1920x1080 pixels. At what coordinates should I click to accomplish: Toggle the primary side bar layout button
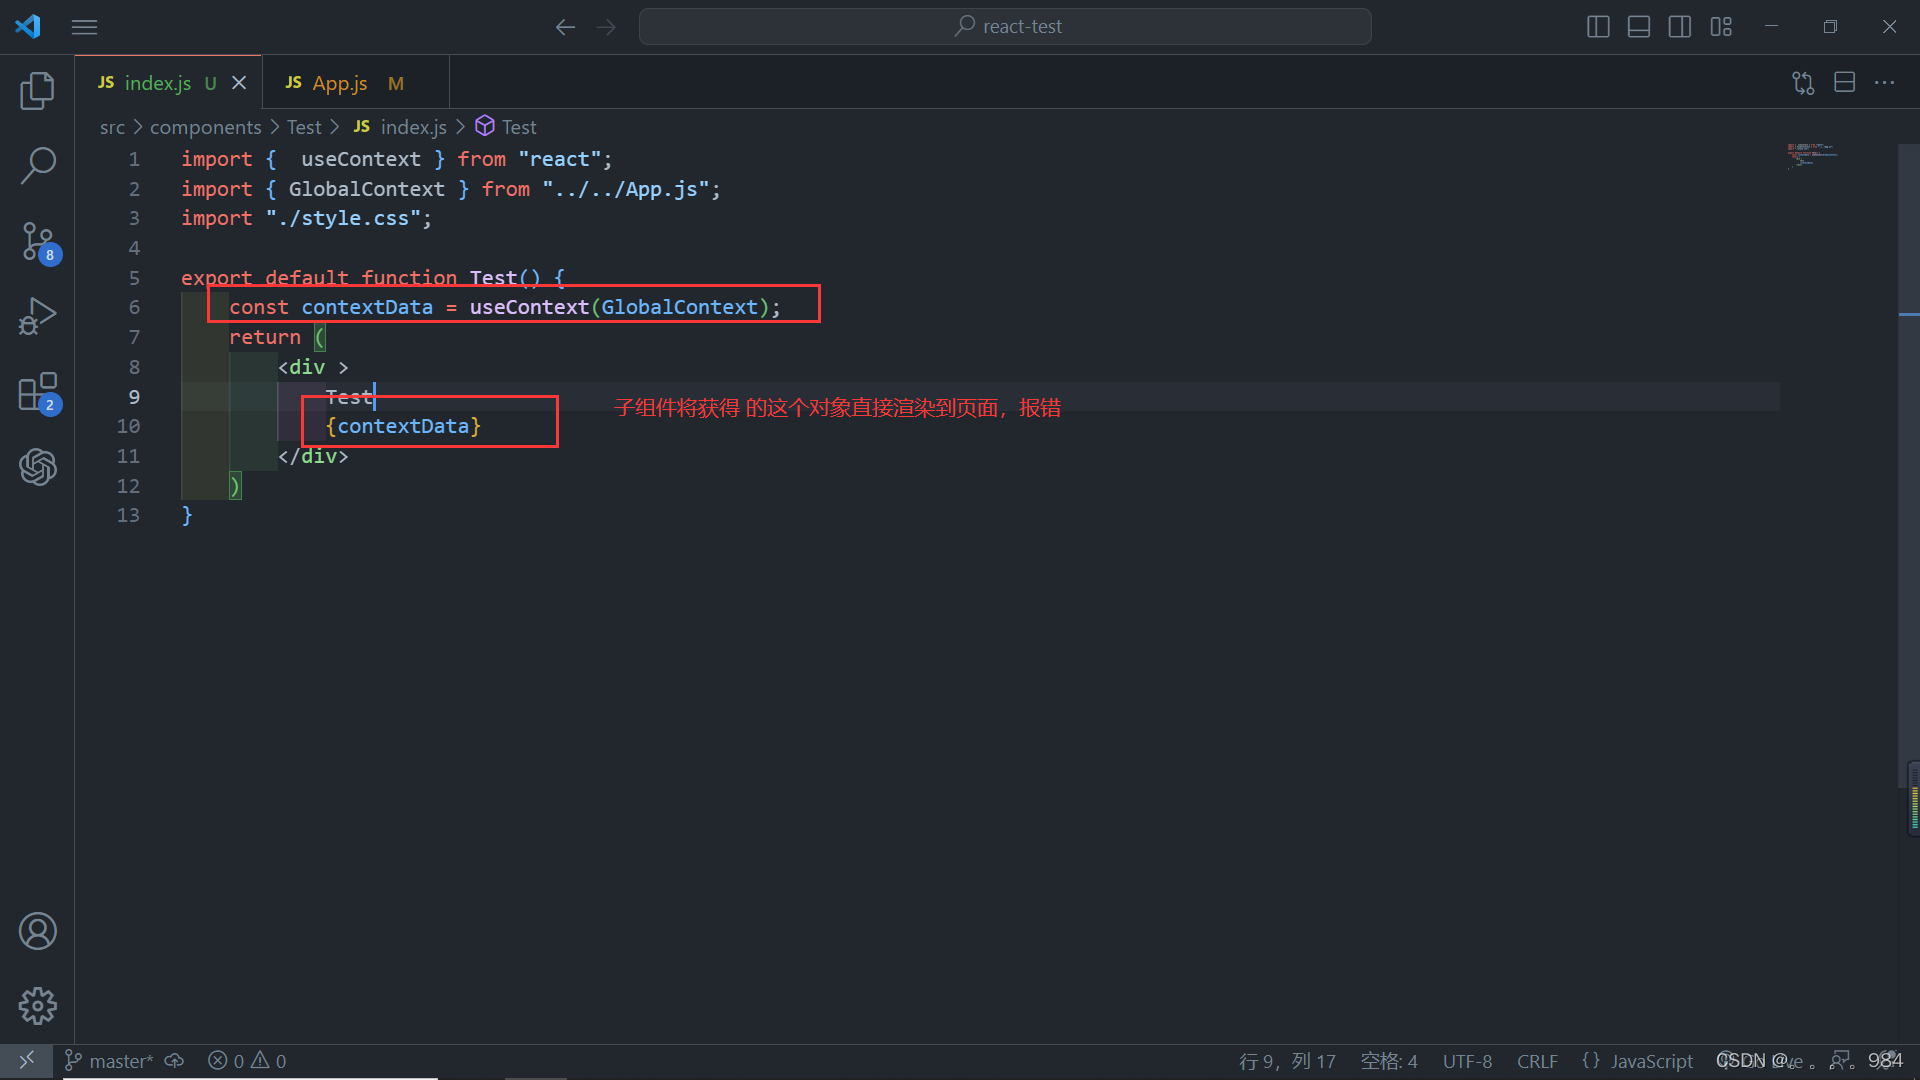1598,27
